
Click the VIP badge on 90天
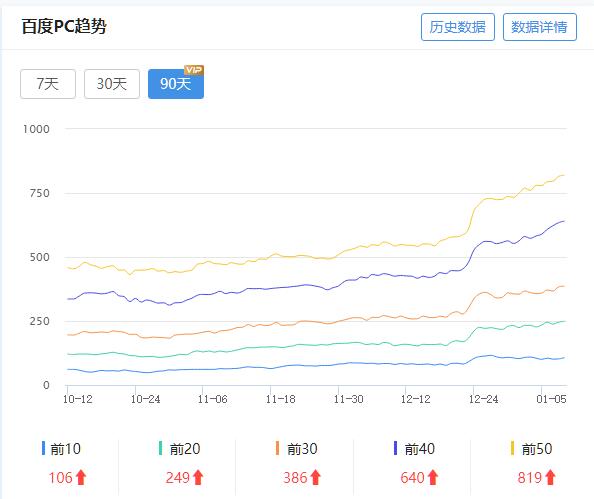pos(194,70)
